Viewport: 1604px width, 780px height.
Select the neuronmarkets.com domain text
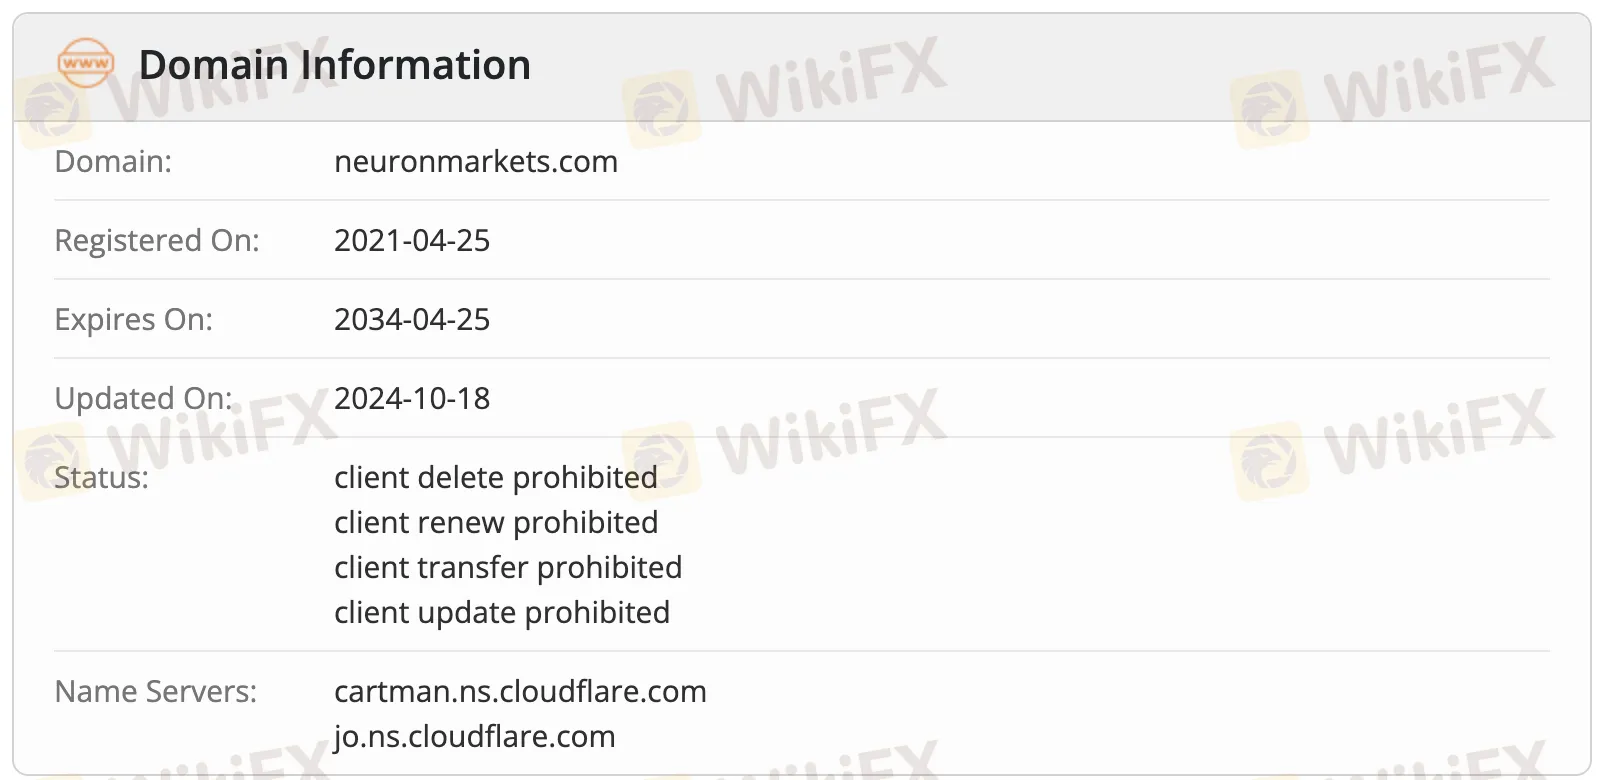point(475,161)
